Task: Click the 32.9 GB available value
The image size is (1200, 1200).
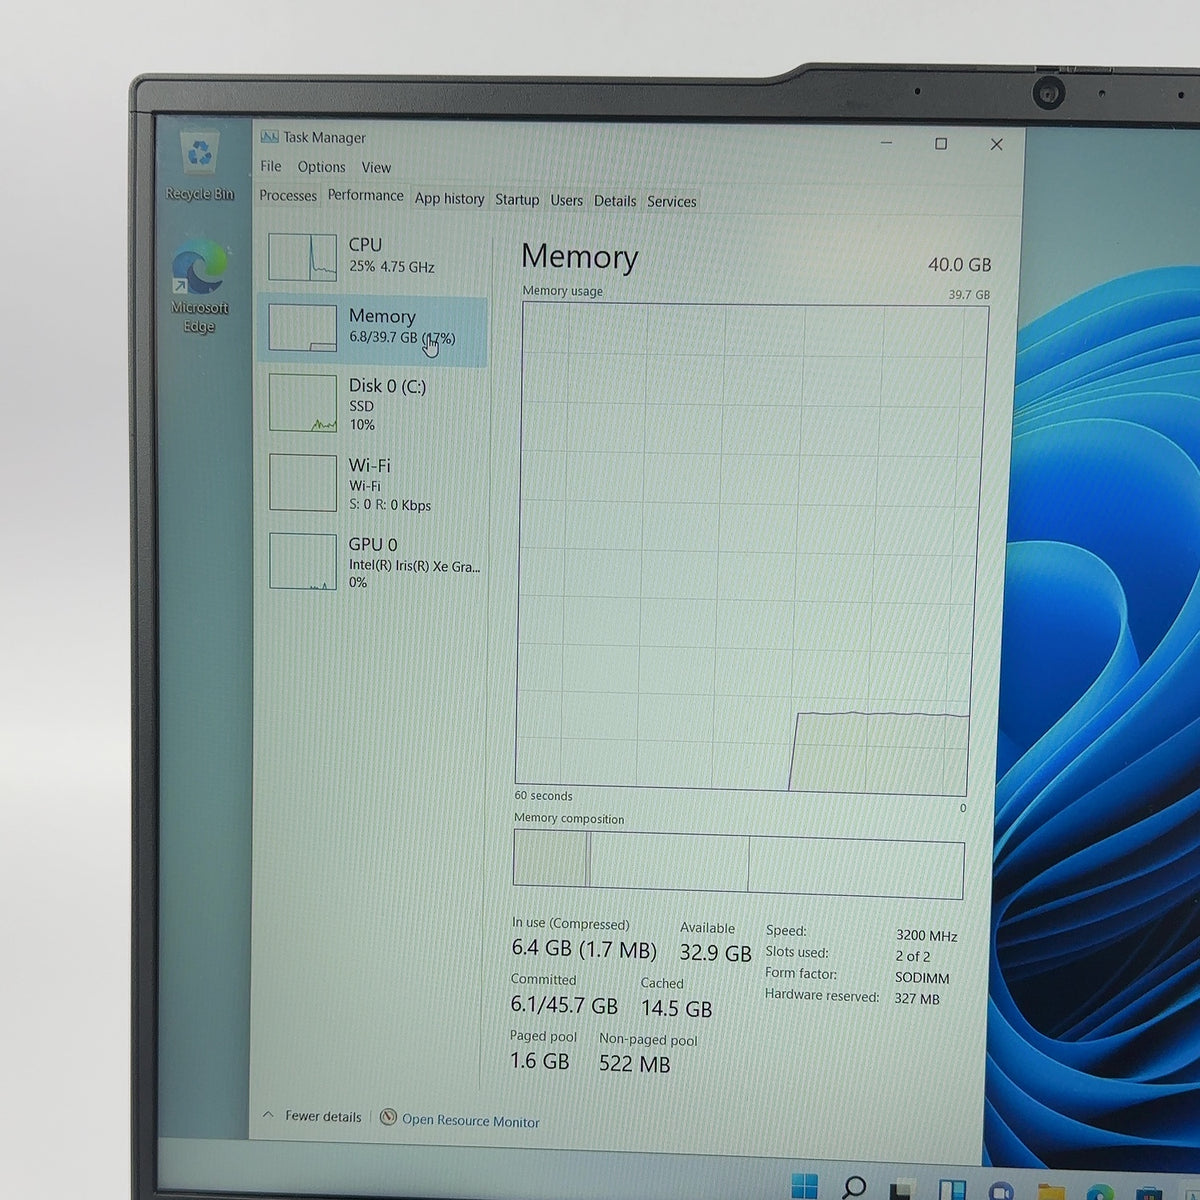Action: [x=715, y=953]
